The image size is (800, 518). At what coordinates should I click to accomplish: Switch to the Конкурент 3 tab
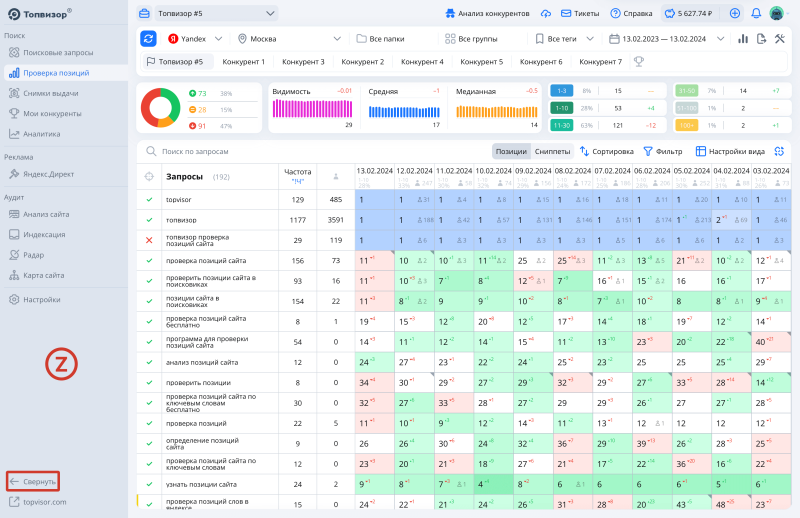(x=303, y=61)
